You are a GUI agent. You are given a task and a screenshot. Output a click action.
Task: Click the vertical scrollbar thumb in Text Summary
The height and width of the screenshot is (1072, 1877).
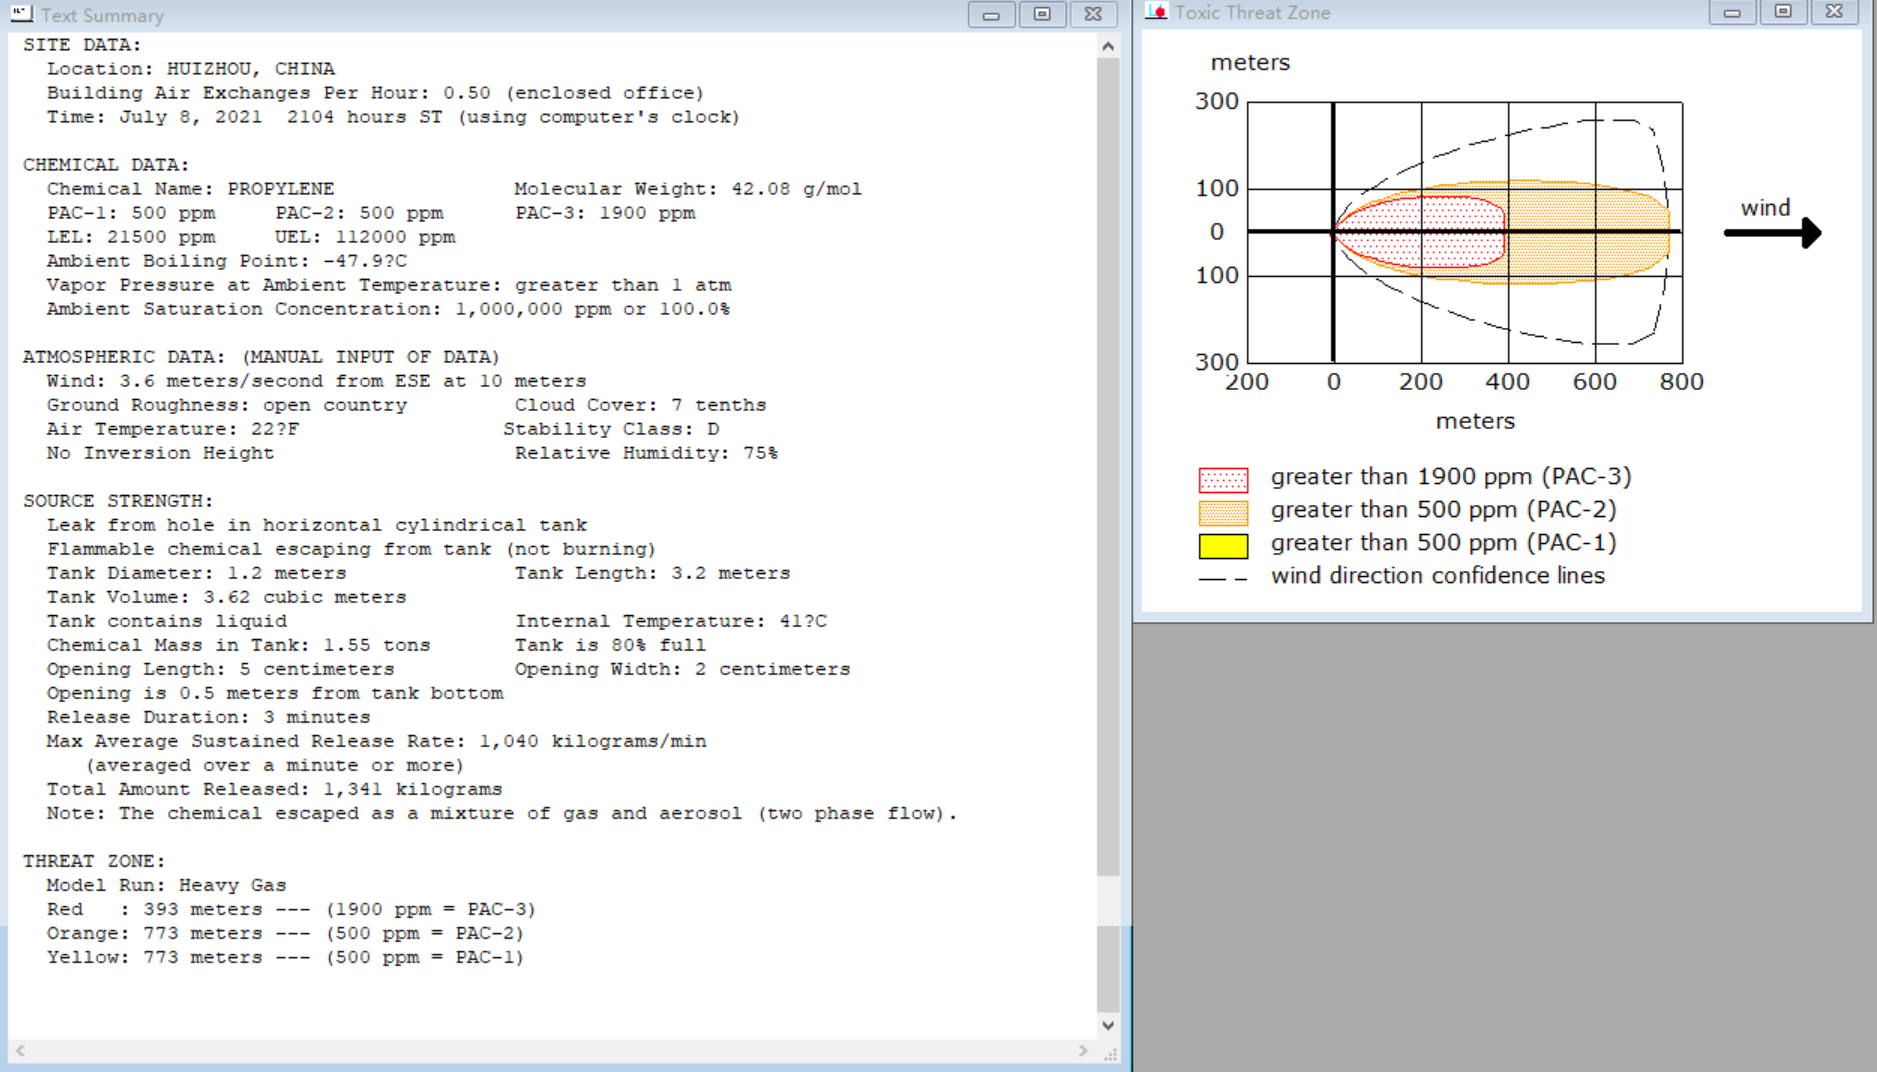(1108, 467)
